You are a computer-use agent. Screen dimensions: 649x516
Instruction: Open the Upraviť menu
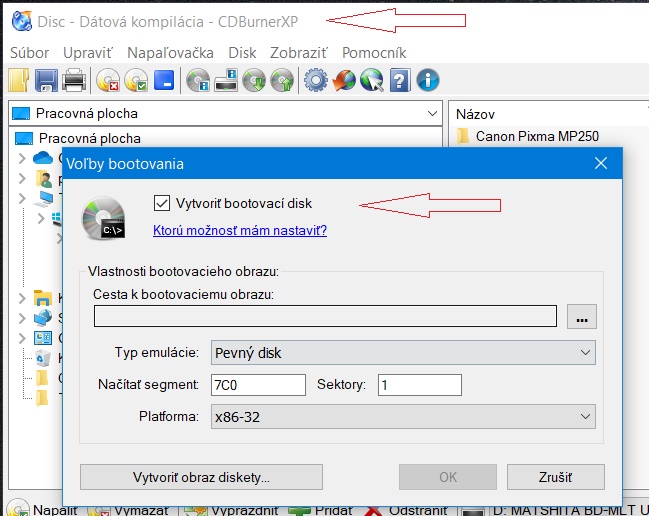coord(88,53)
